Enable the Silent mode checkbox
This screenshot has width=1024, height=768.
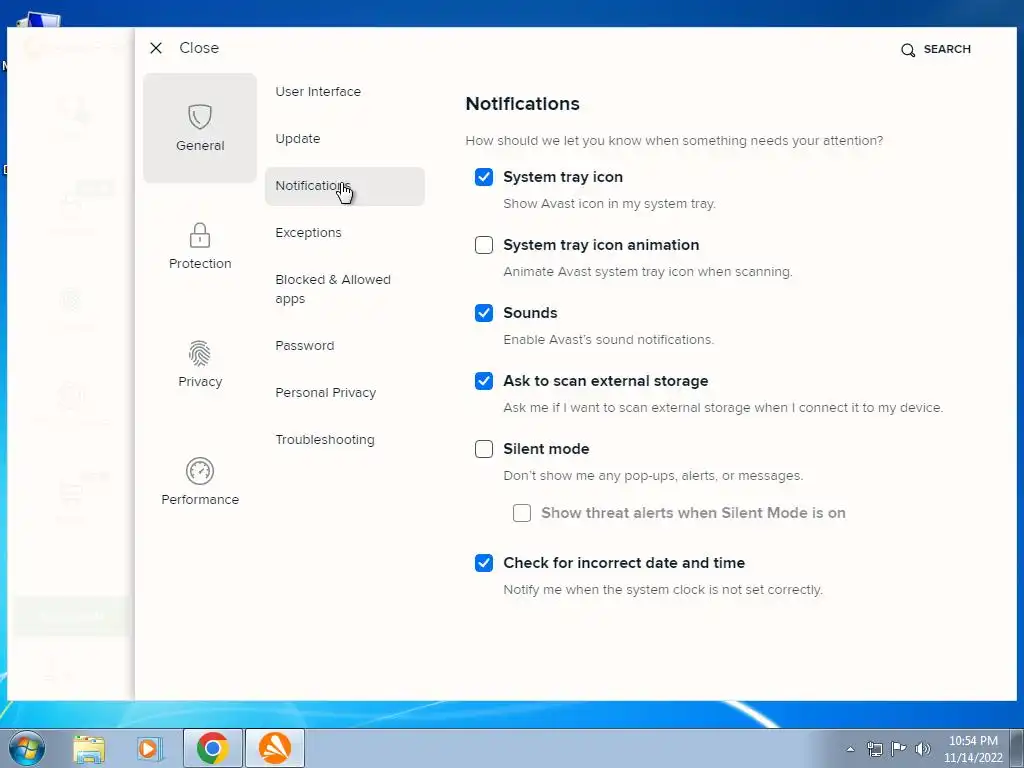coord(484,449)
